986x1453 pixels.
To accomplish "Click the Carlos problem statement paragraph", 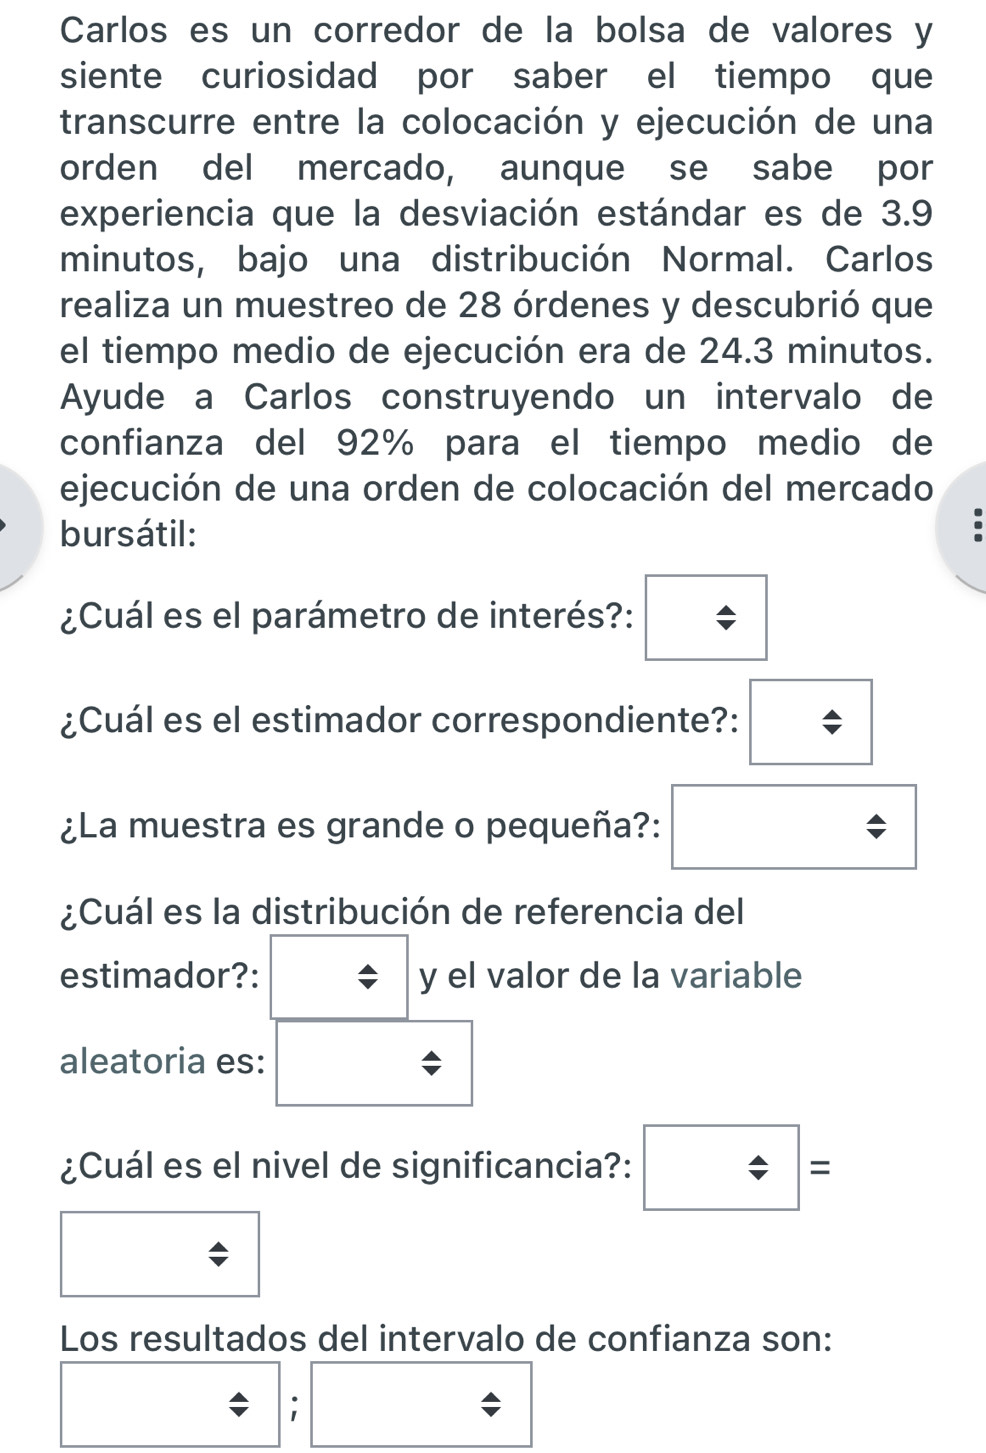I will click(496, 282).
